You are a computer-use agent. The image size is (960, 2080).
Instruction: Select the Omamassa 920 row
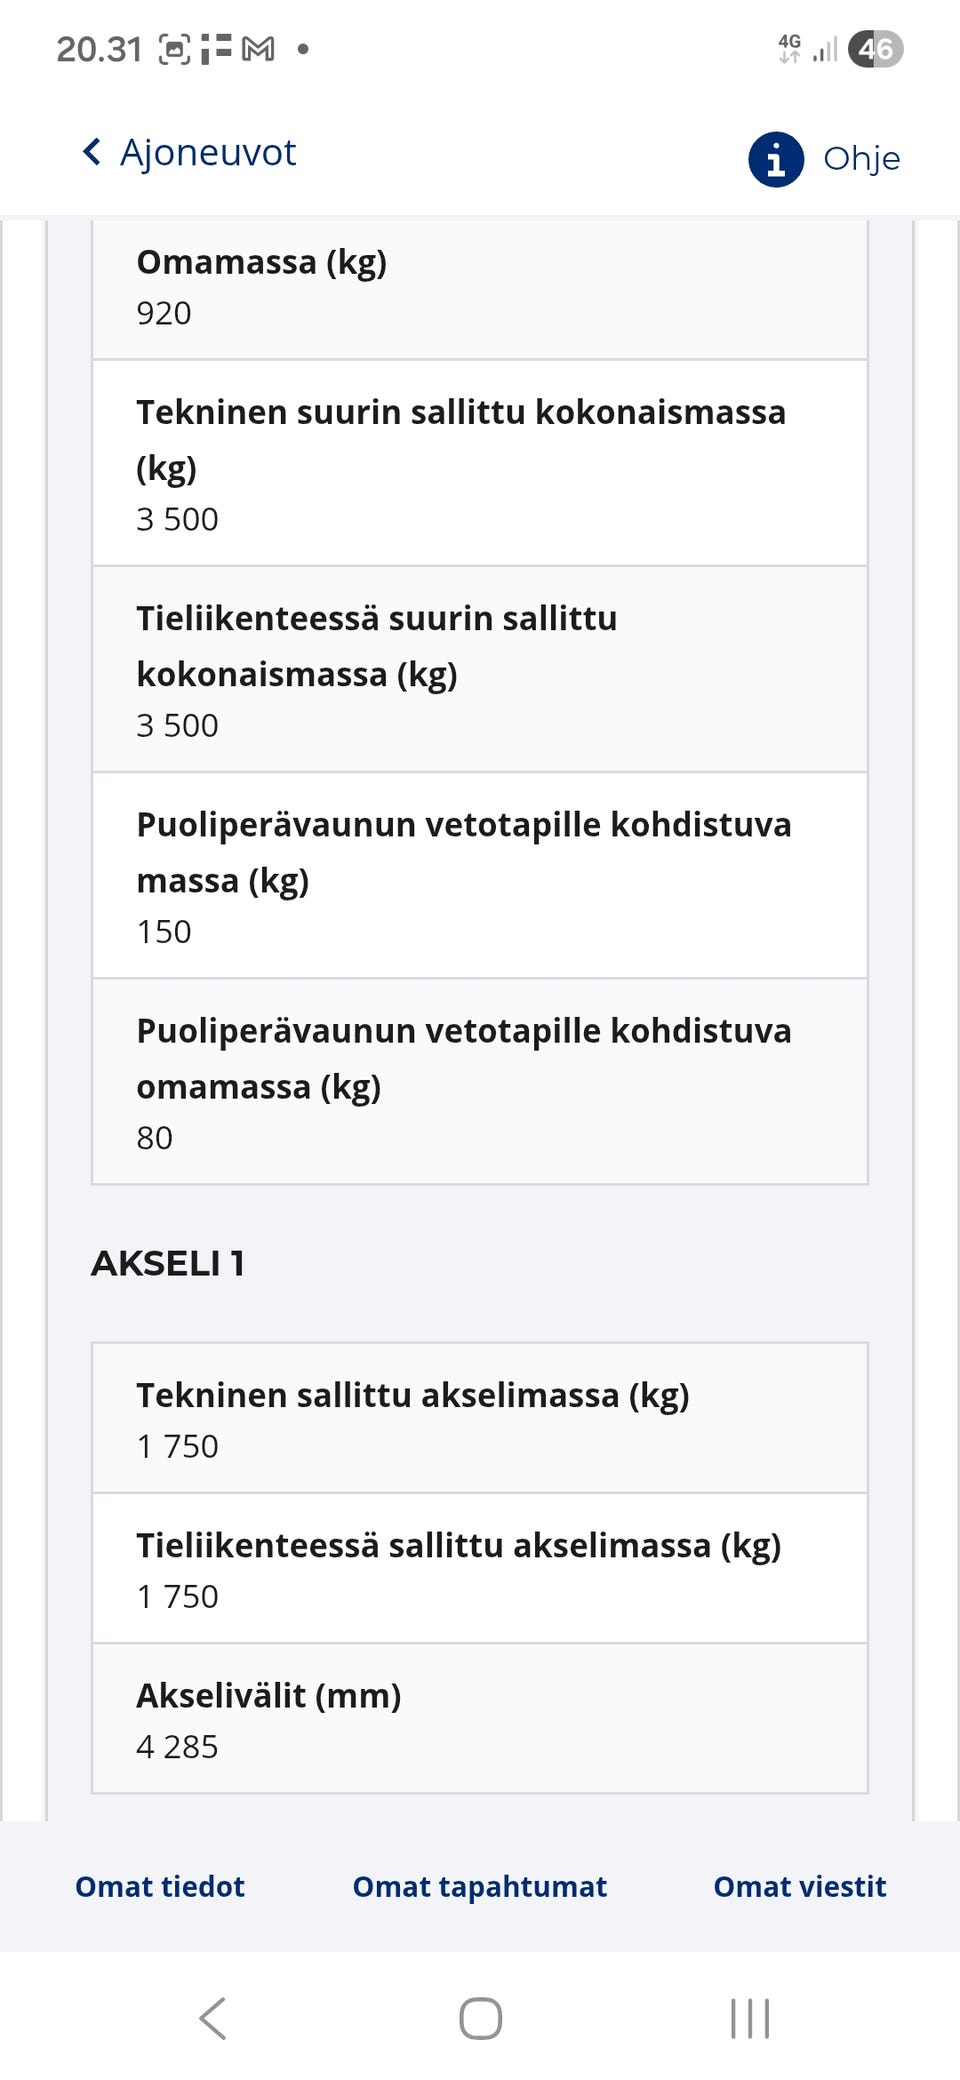480,287
